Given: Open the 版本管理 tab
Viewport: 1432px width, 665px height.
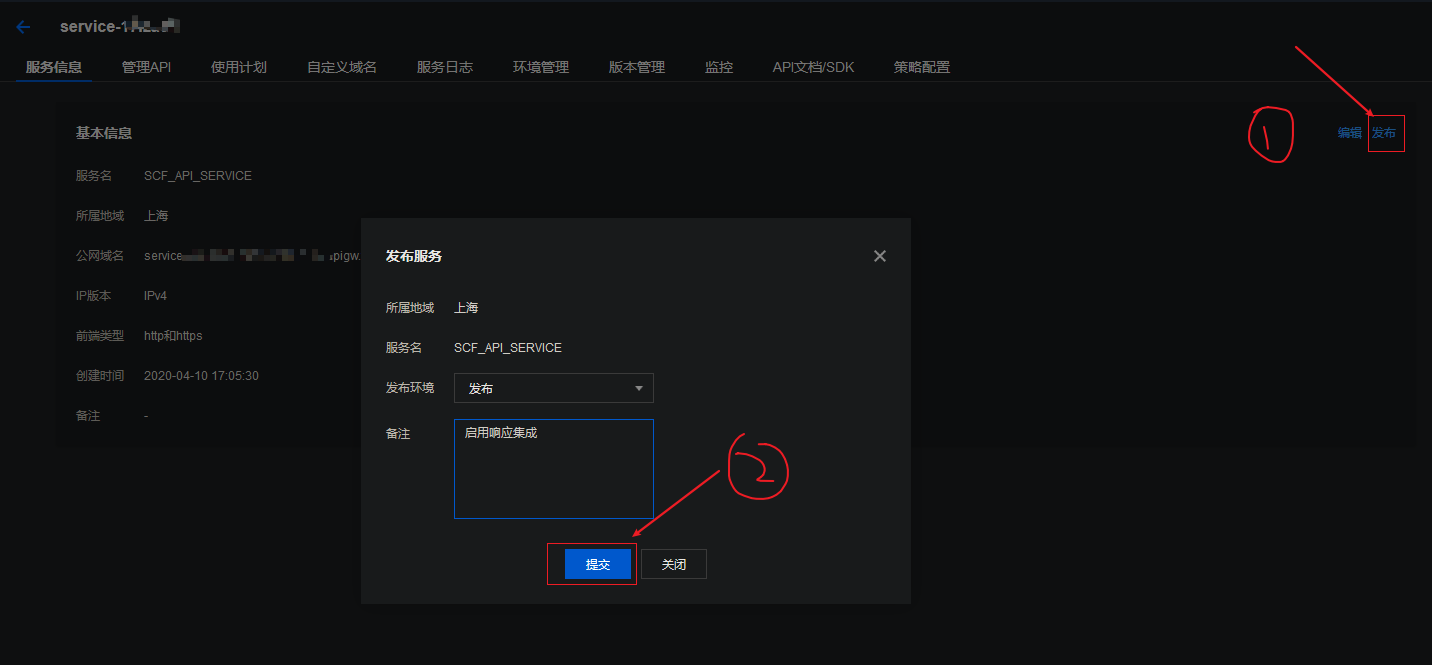Looking at the screenshot, I should [637, 67].
